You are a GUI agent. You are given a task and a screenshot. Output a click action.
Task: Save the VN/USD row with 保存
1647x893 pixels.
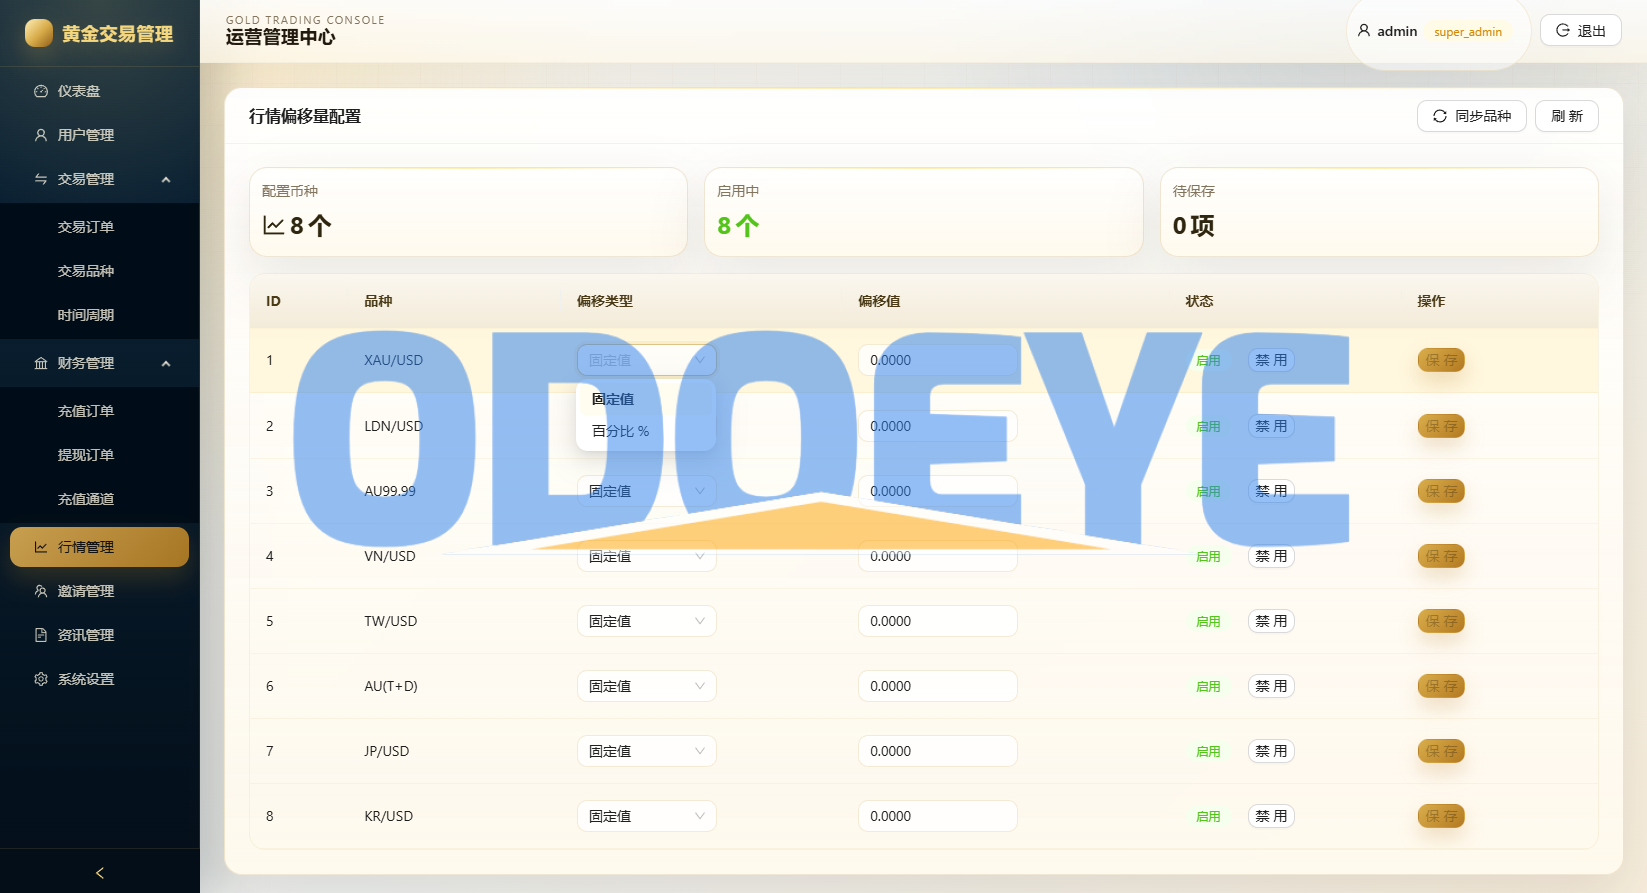pyautogui.click(x=1441, y=556)
